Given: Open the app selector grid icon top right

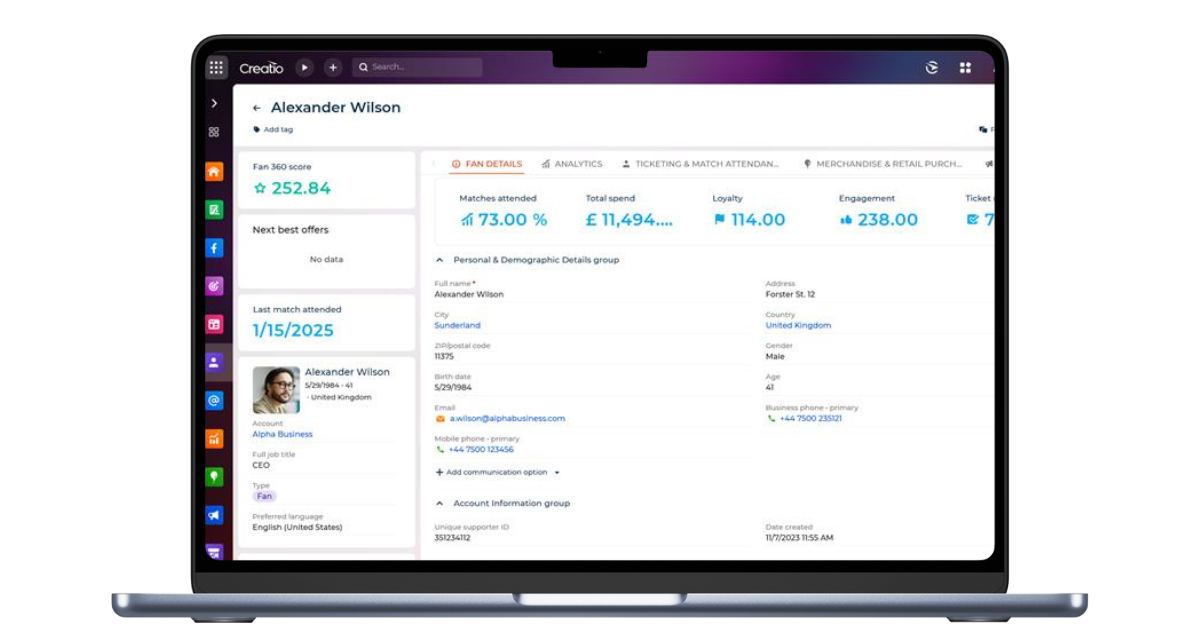Looking at the screenshot, I should pos(965,67).
